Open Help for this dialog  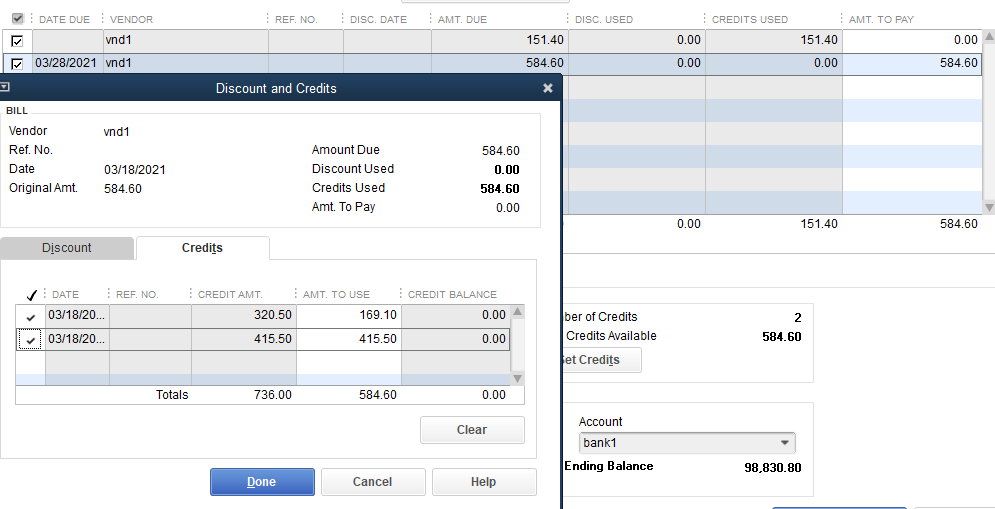coord(484,482)
